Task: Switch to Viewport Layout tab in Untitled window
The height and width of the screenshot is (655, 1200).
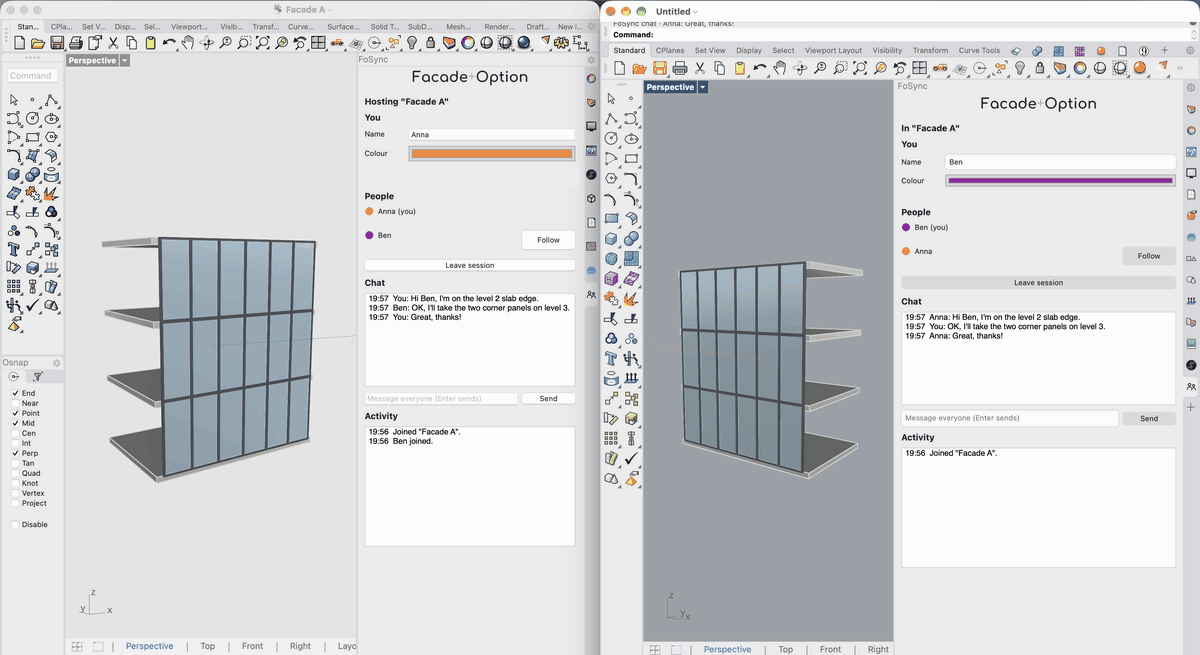Action: (x=833, y=50)
